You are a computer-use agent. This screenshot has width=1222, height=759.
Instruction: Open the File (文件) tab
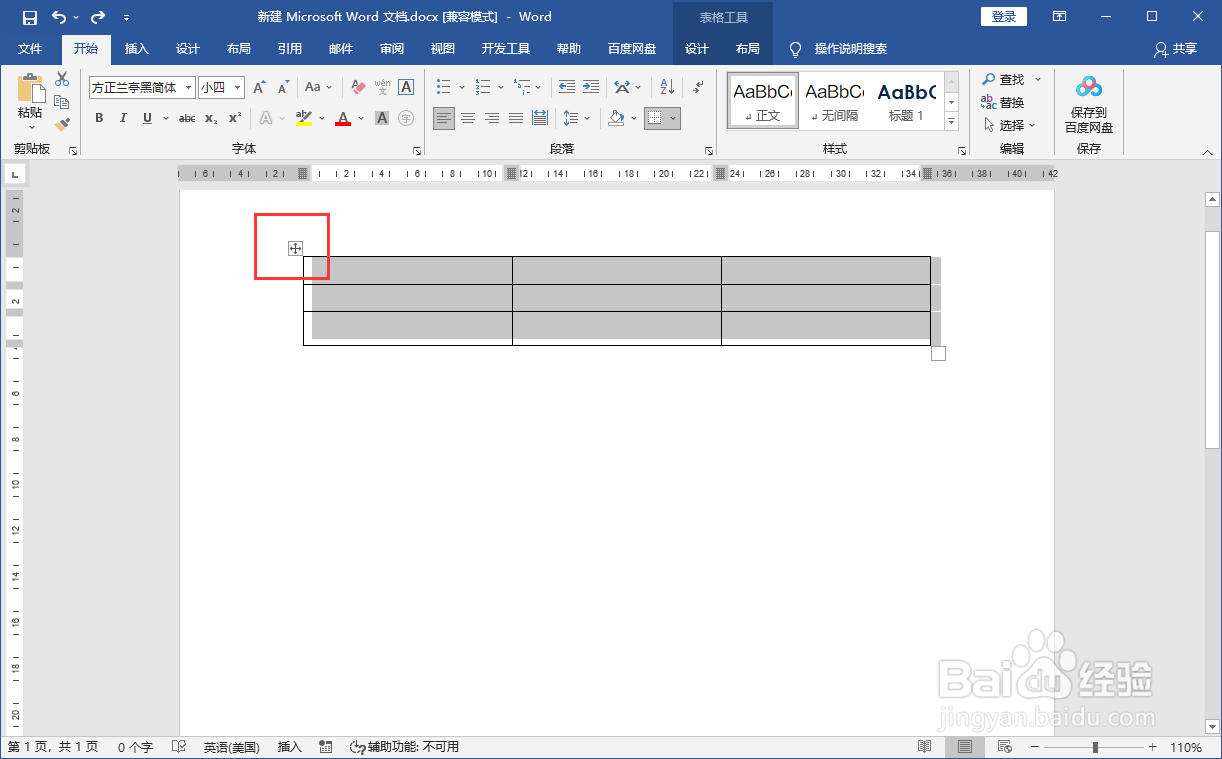pos(30,49)
